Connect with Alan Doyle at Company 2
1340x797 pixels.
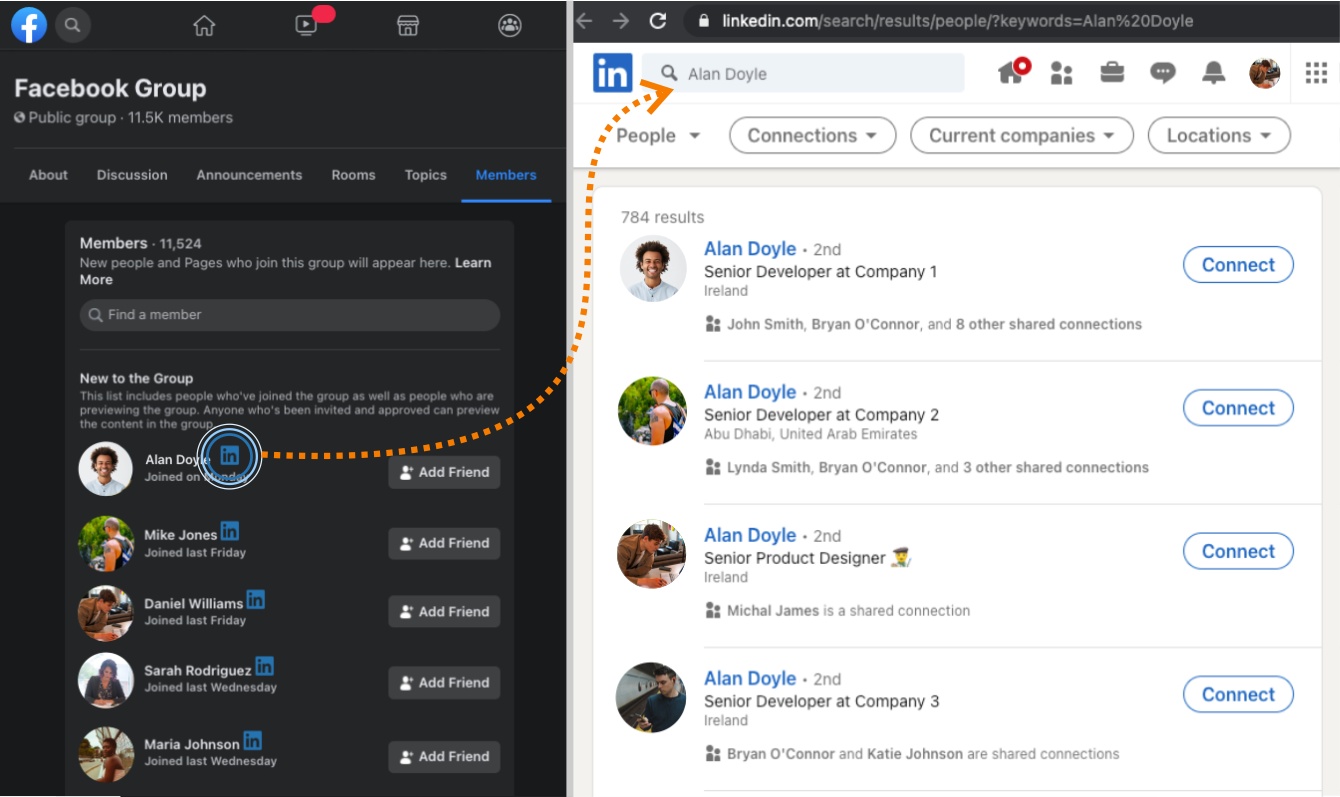pyautogui.click(x=1238, y=408)
